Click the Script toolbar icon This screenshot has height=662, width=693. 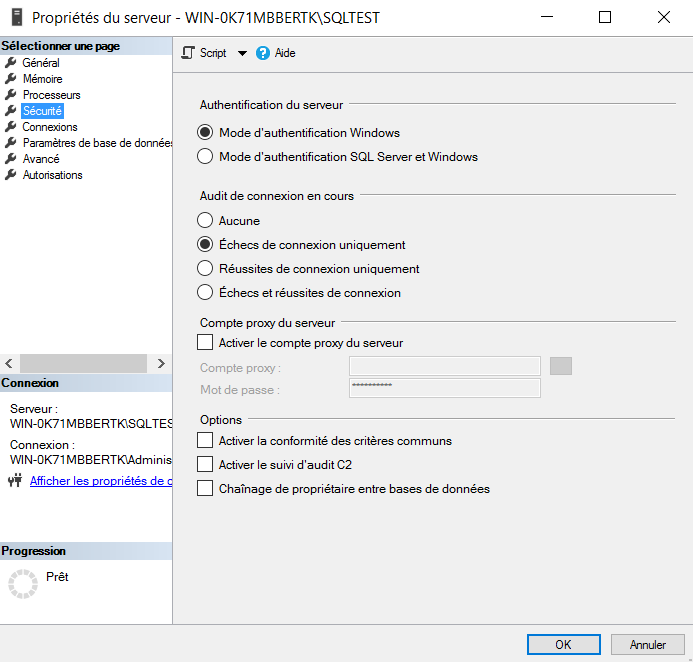click(x=188, y=53)
